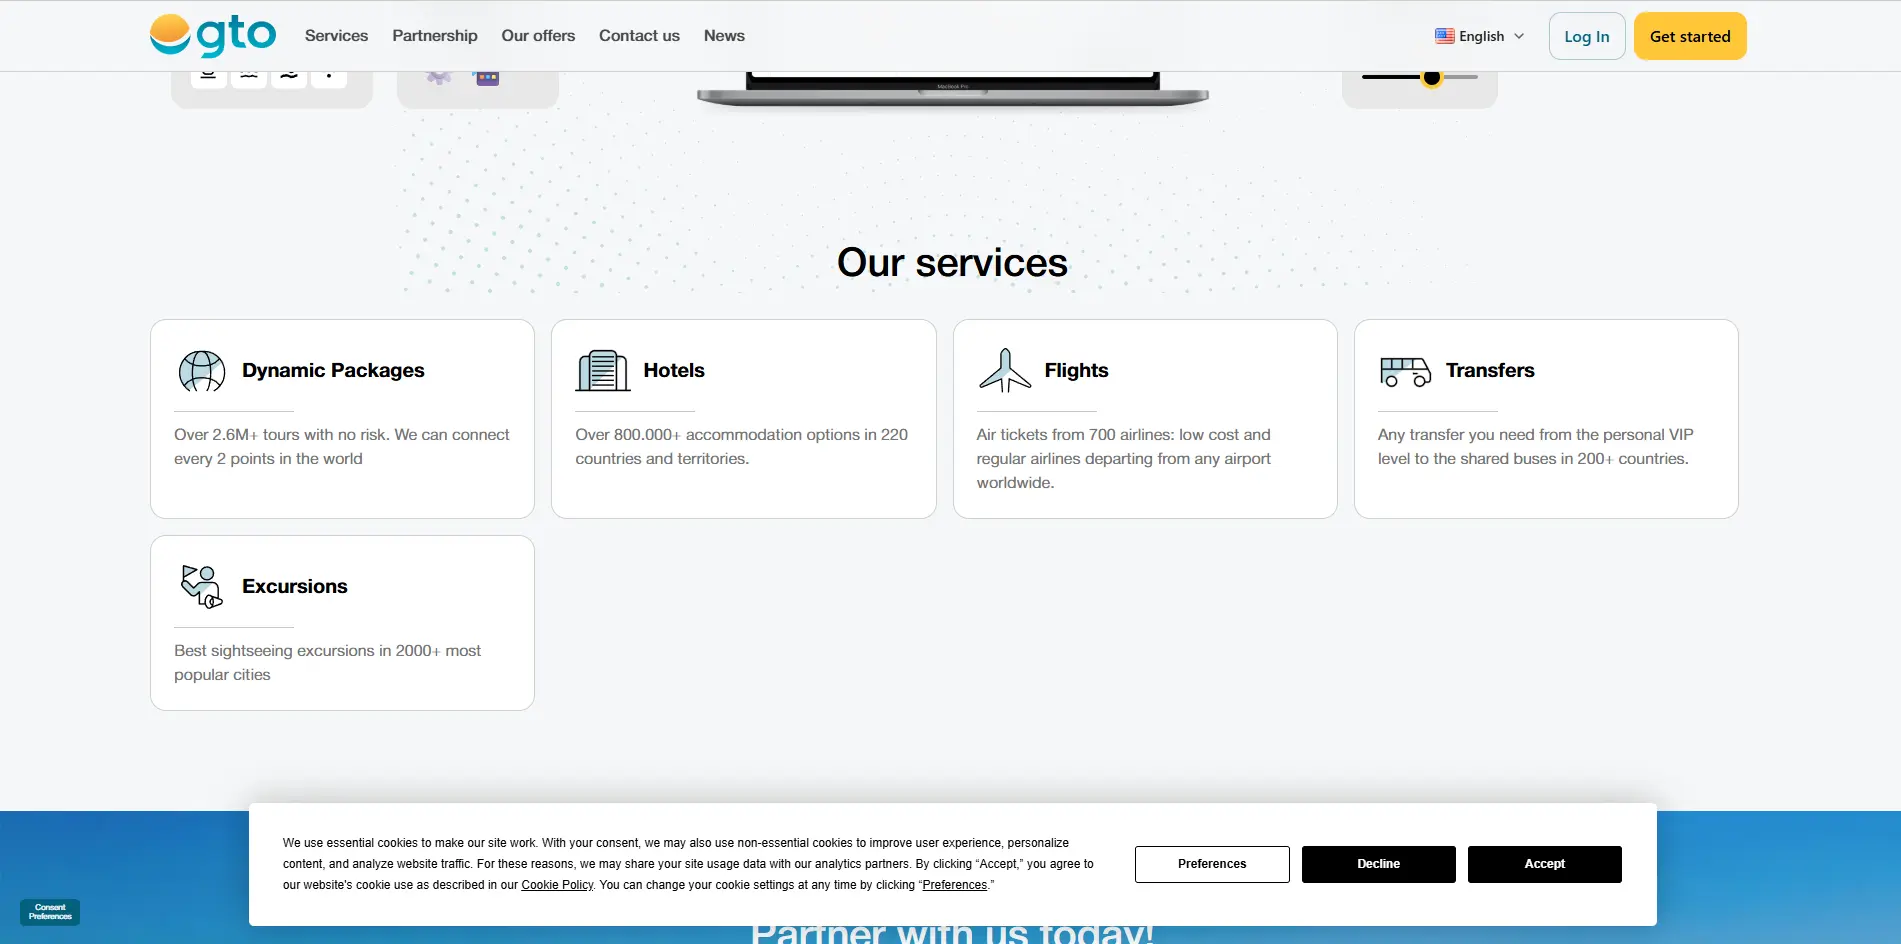Open the Contact us page
Image resolution: width=1901 pixels, height=944 pixels.
[x=639, y=35]
